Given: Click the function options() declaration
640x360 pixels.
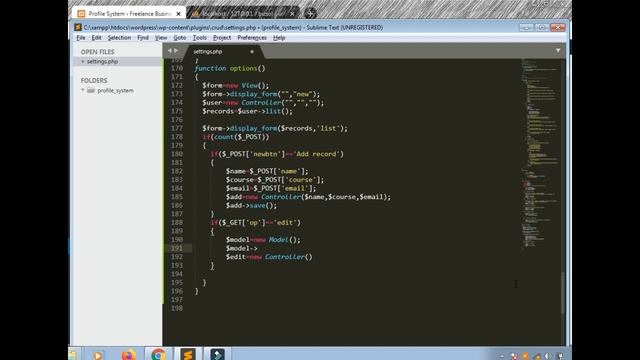Looking at the screenshot, I should click(x=230, y=68).
